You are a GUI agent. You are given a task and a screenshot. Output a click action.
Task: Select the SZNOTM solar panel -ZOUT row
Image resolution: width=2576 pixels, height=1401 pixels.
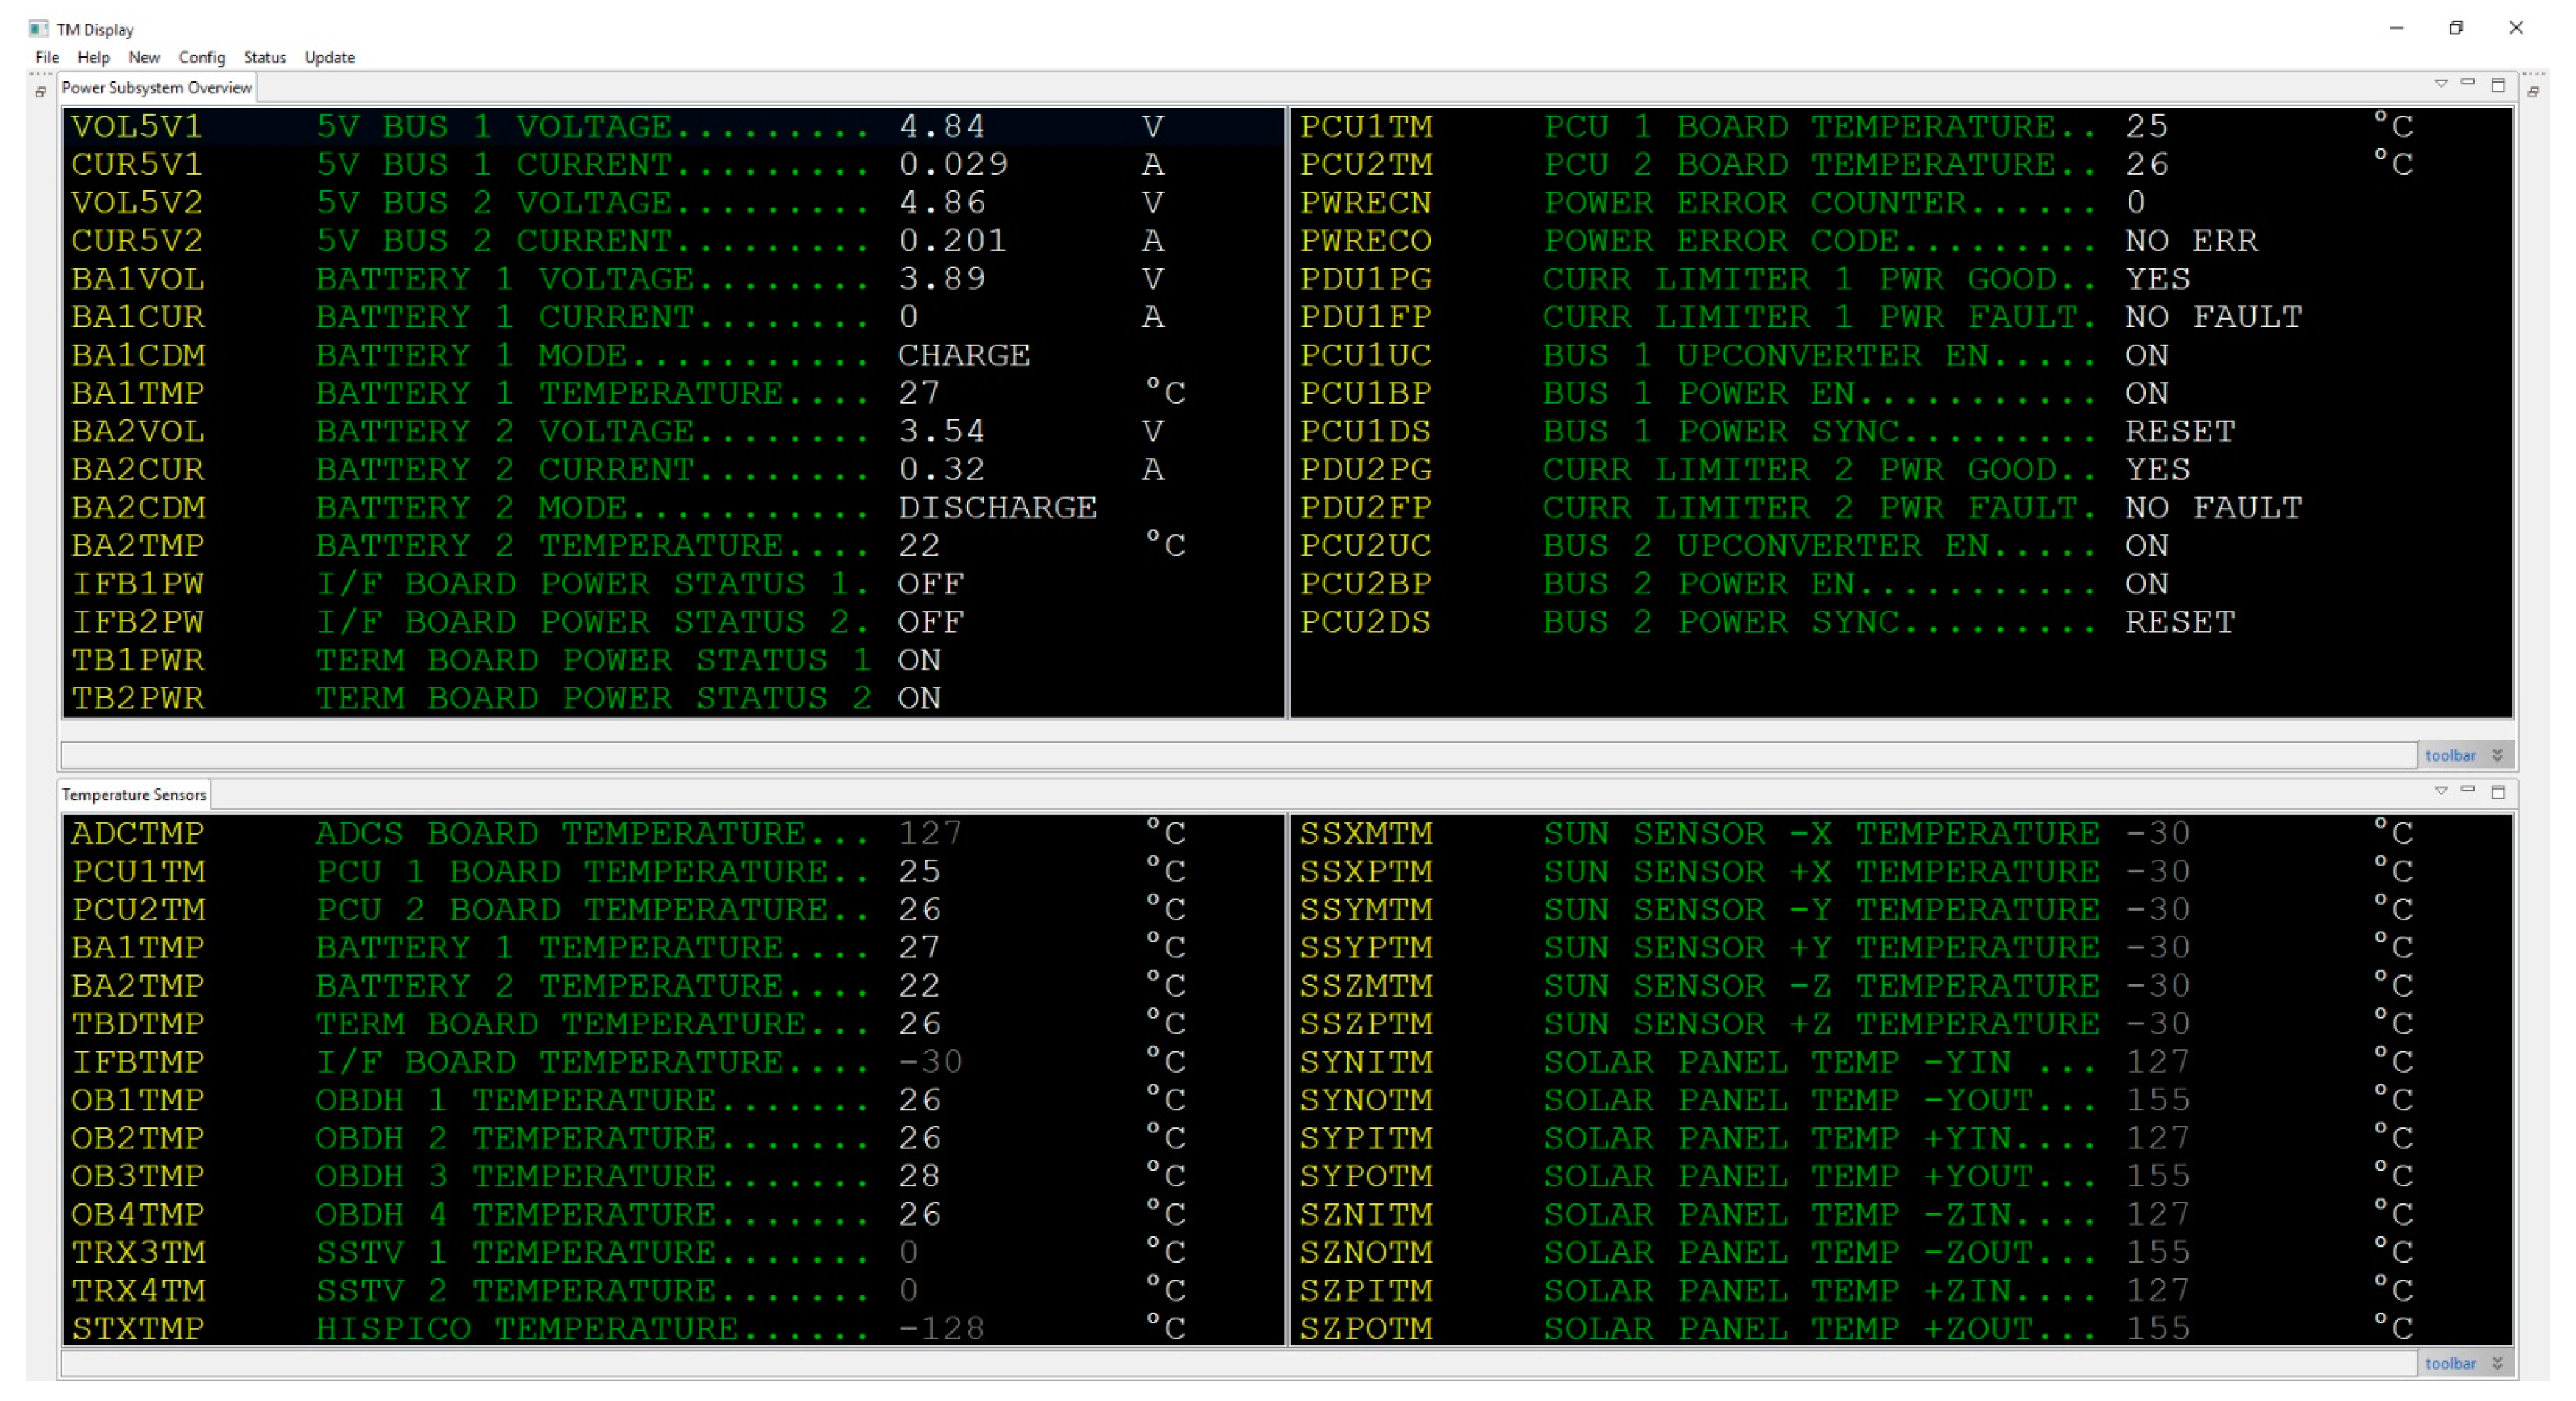pos(1902,1253)
